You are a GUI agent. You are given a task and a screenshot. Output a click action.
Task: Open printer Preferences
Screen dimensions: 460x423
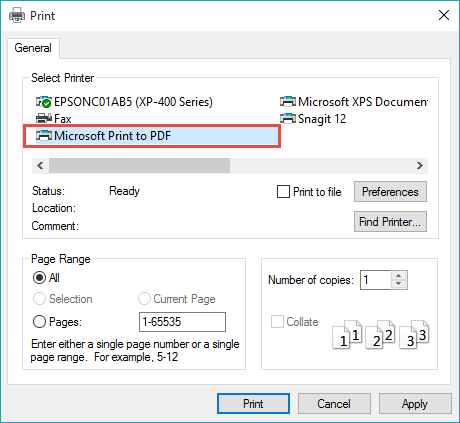coord(390,192)
